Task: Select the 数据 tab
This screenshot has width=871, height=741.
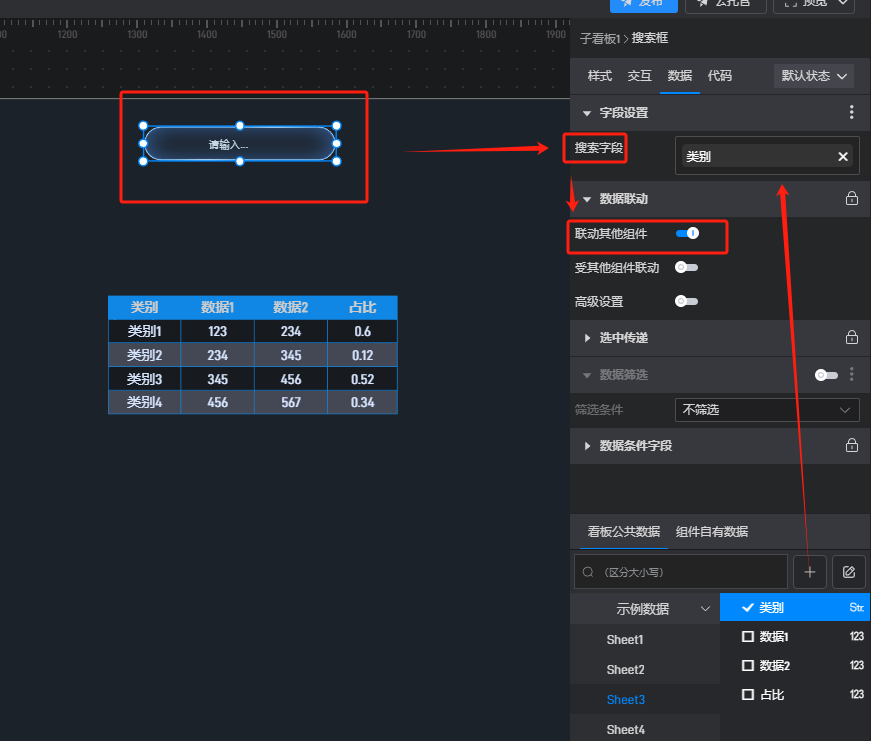Action: 679,76
